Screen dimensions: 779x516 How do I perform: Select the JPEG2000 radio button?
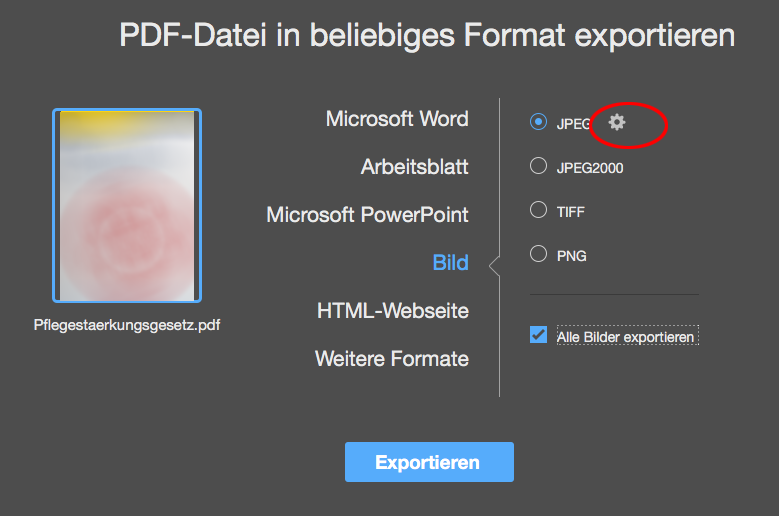[538, 166]
